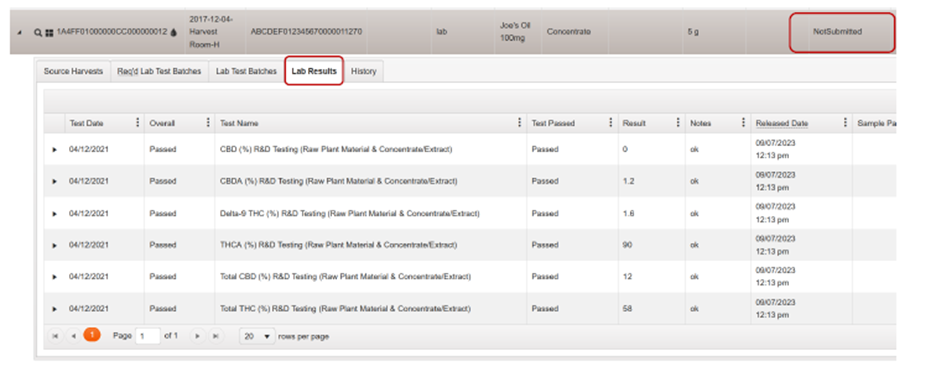The width and height of the screenshot is (936, 367).
Task: Expand the Total THC (%) R&D Testing row
Action: [x=54, y=309]
